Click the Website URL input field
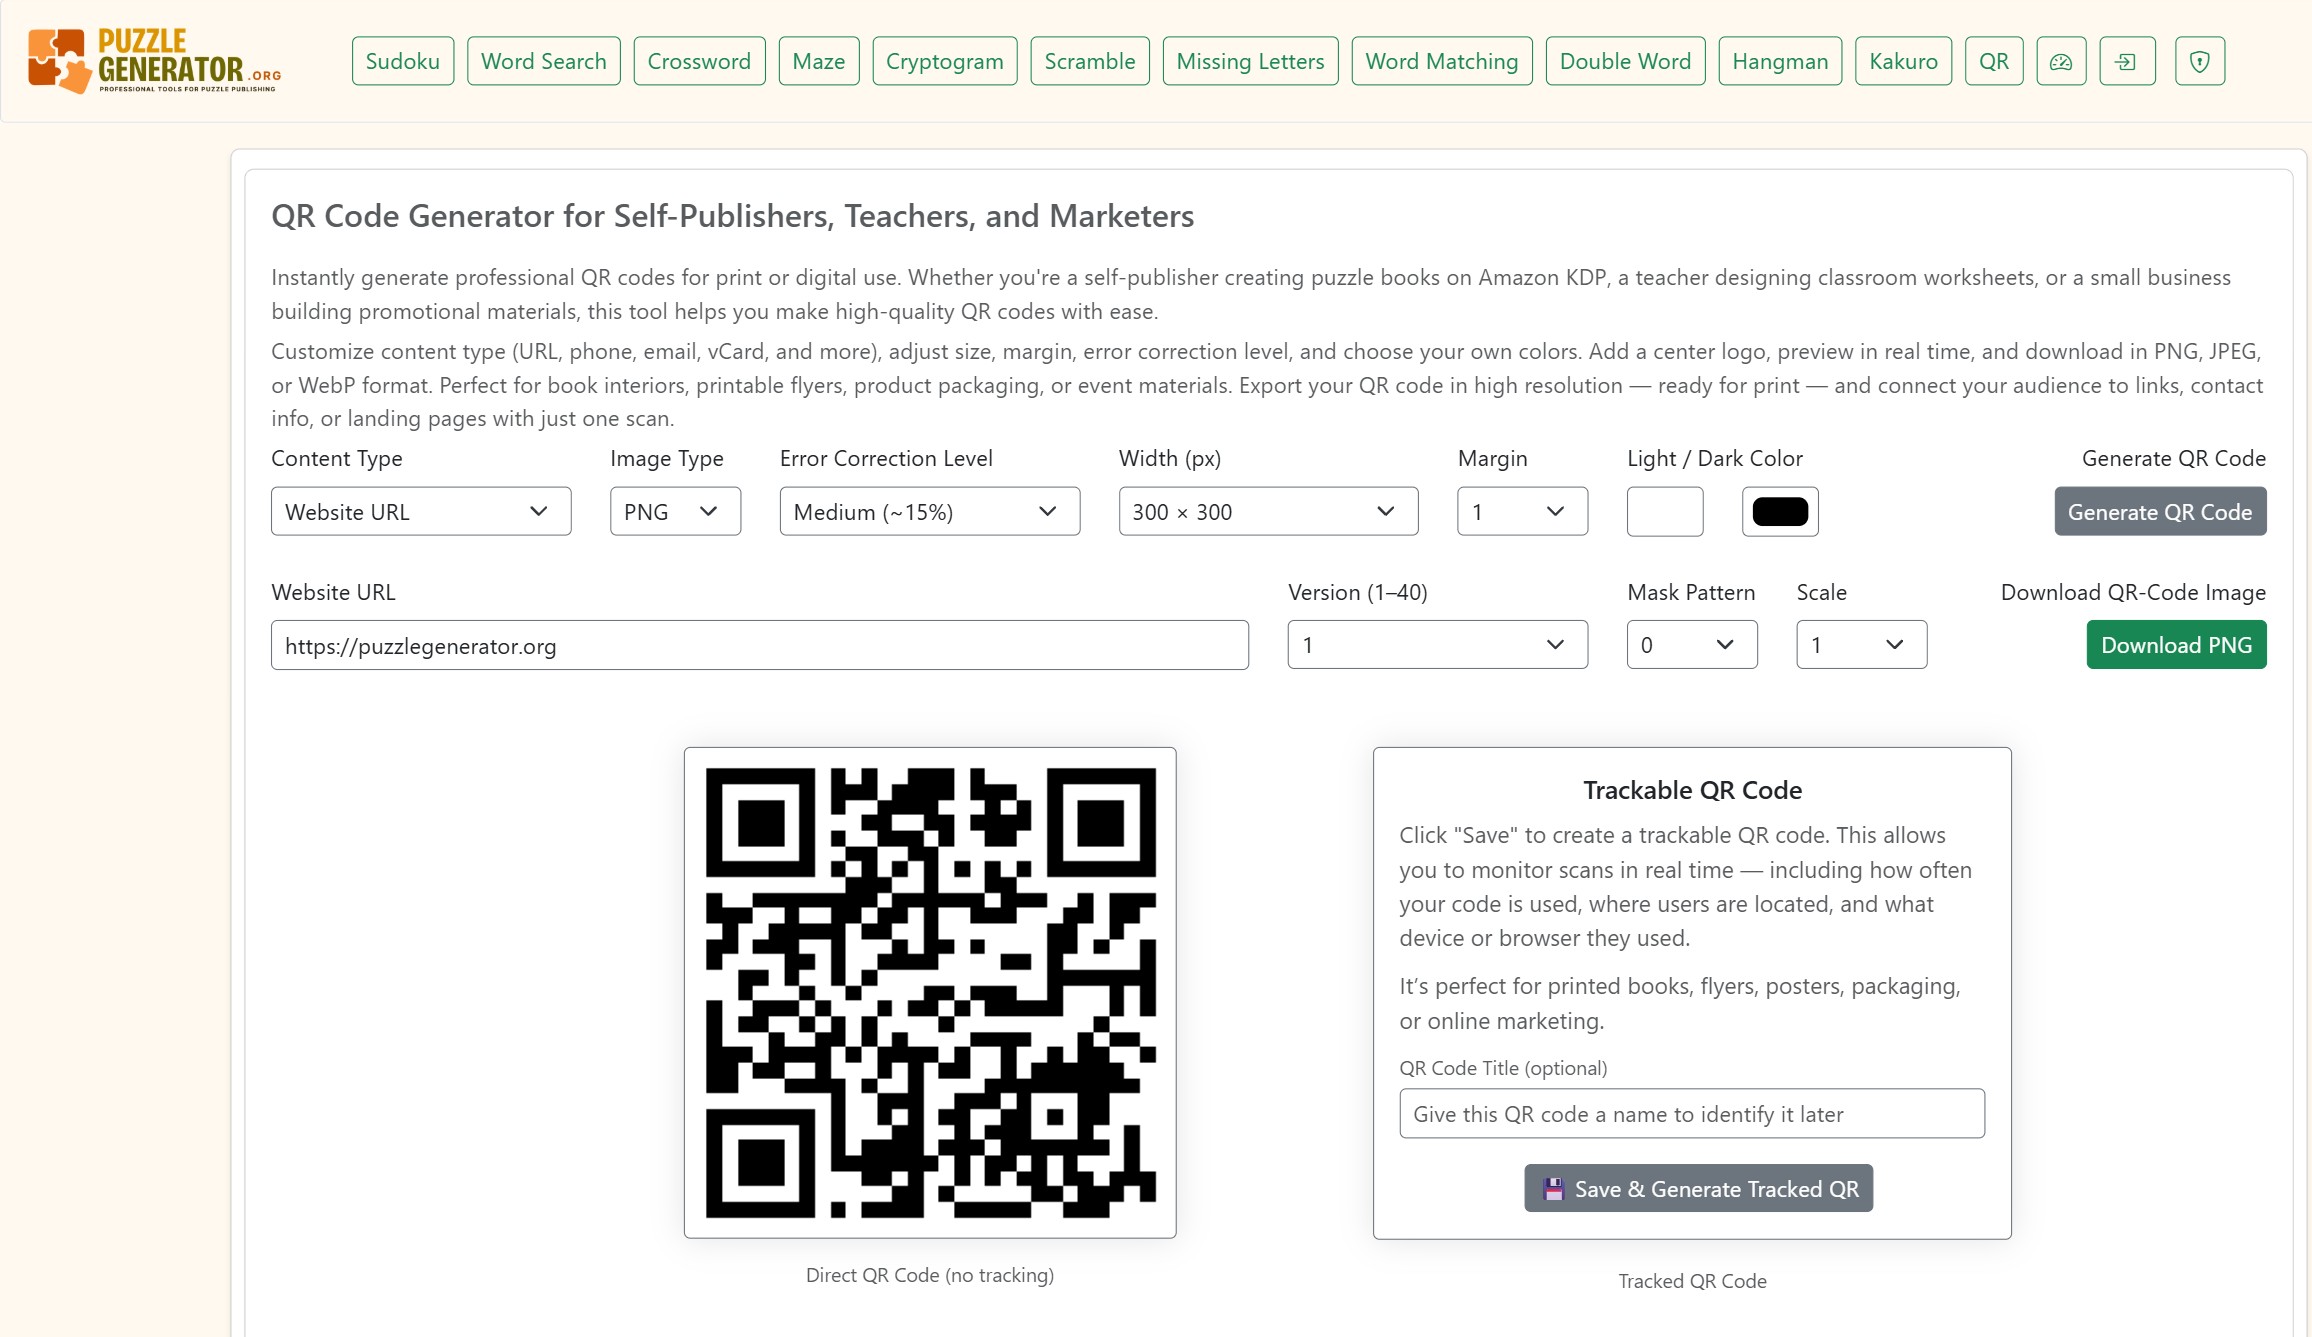The height and width of the screenshot is (1337, 2312). tap(758, 645)
